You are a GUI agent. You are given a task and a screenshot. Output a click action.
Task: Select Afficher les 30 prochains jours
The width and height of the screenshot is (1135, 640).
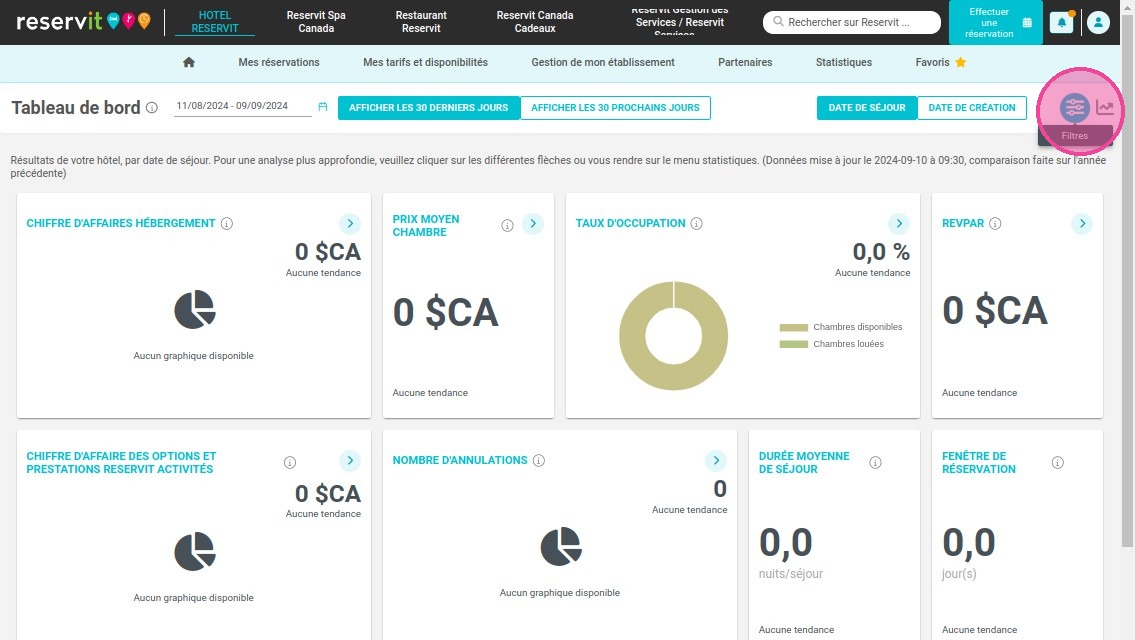615,108
